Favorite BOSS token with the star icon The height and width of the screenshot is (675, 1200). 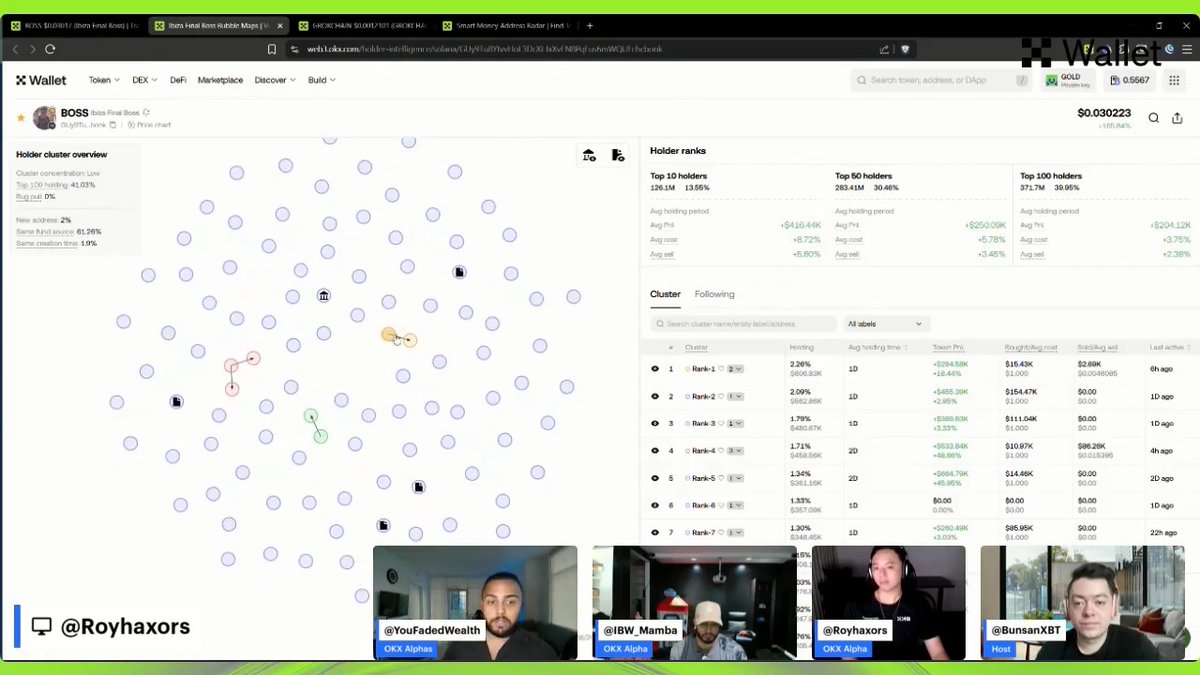[20, 118]
